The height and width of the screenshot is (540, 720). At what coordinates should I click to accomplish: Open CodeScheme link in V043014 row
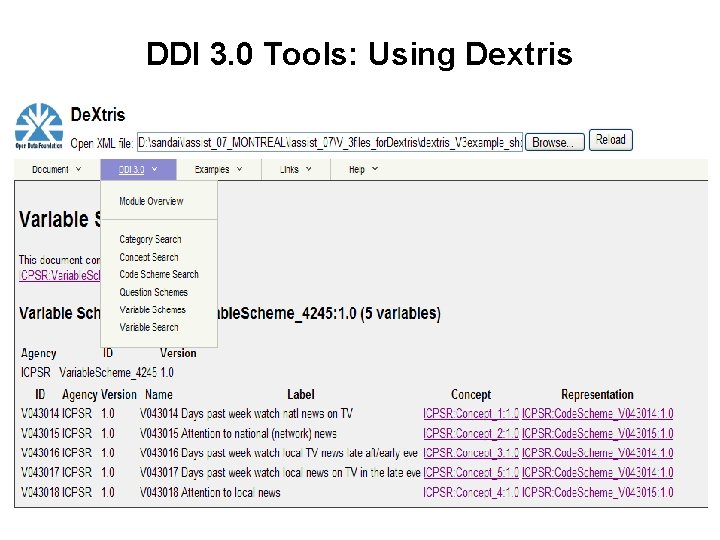point(597,414)
